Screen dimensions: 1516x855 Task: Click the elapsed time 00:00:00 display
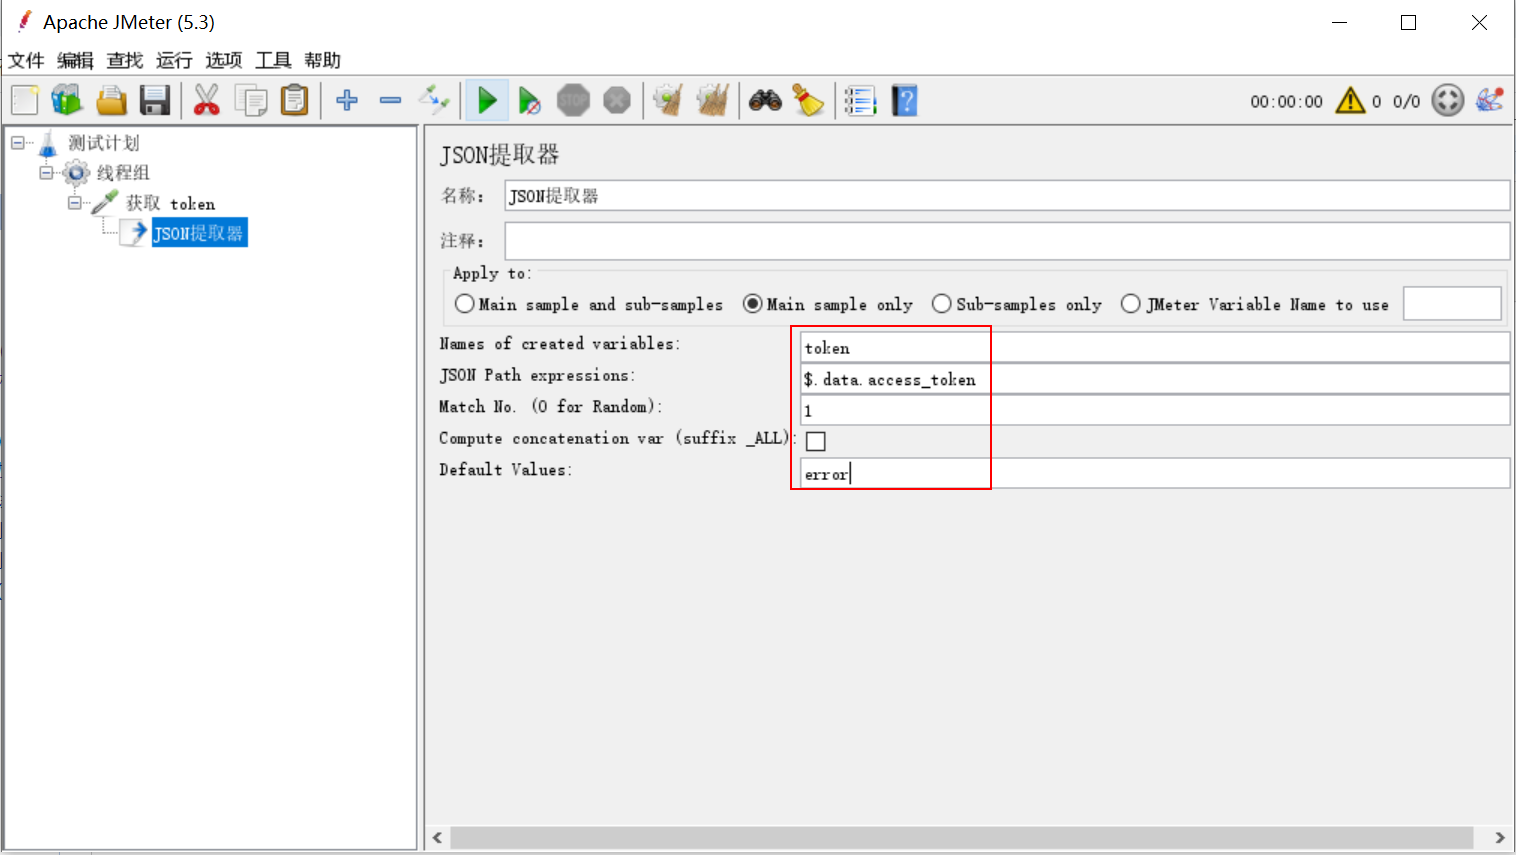1286,101
